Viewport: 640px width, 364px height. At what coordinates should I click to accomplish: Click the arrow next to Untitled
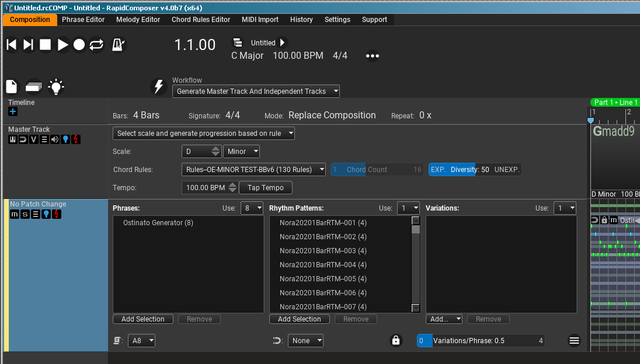click(282, 42)
